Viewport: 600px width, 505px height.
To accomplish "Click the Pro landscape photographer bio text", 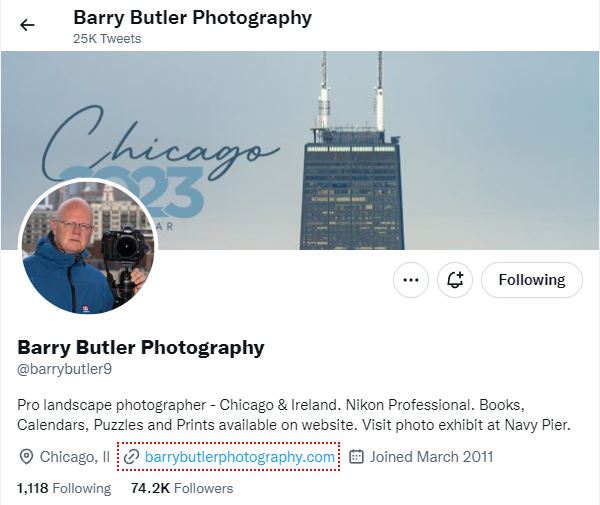I will [x=294, y=415].
